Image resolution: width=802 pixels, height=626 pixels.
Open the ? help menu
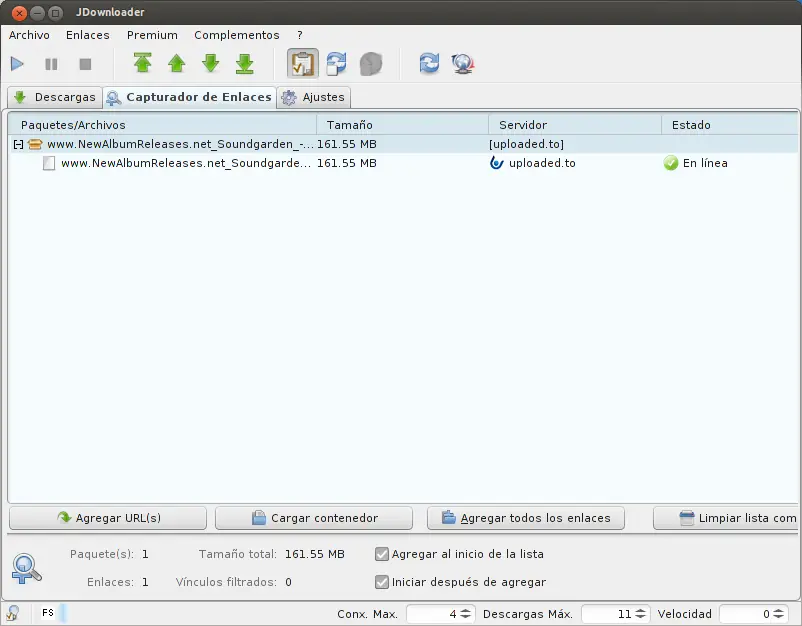point(300,35)
